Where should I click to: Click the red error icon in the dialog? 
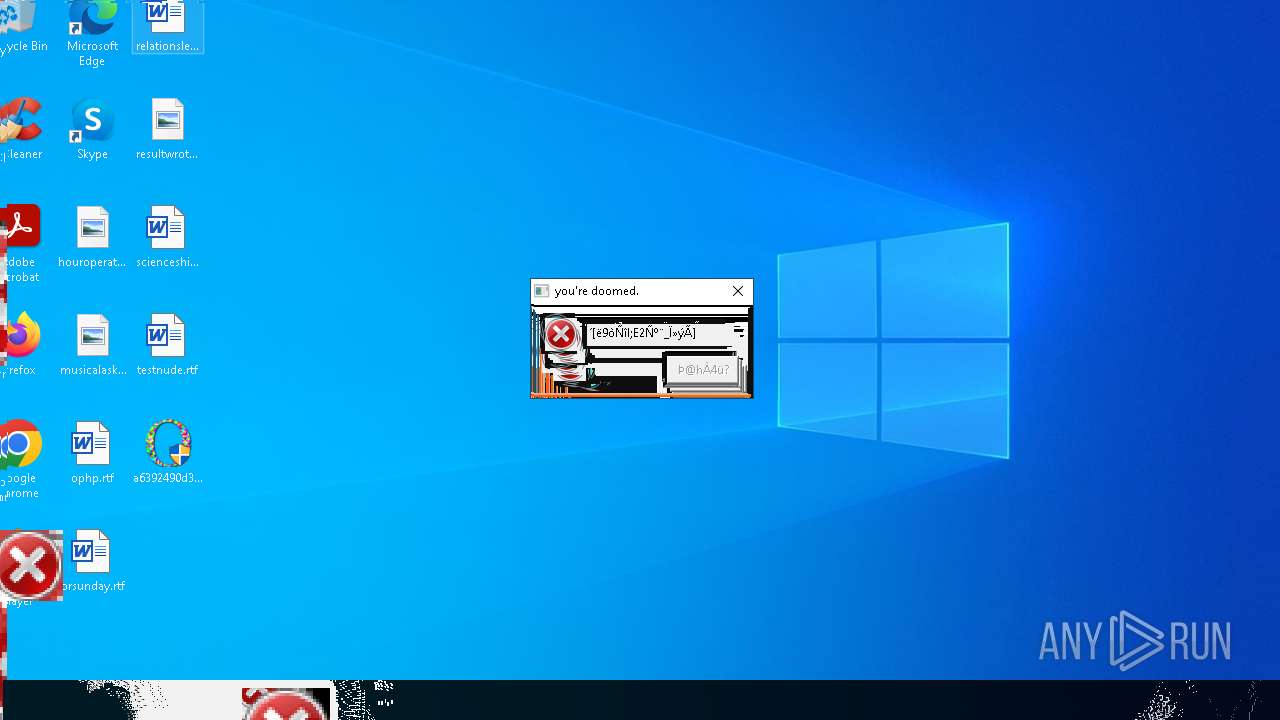click(x=561, y=335)
